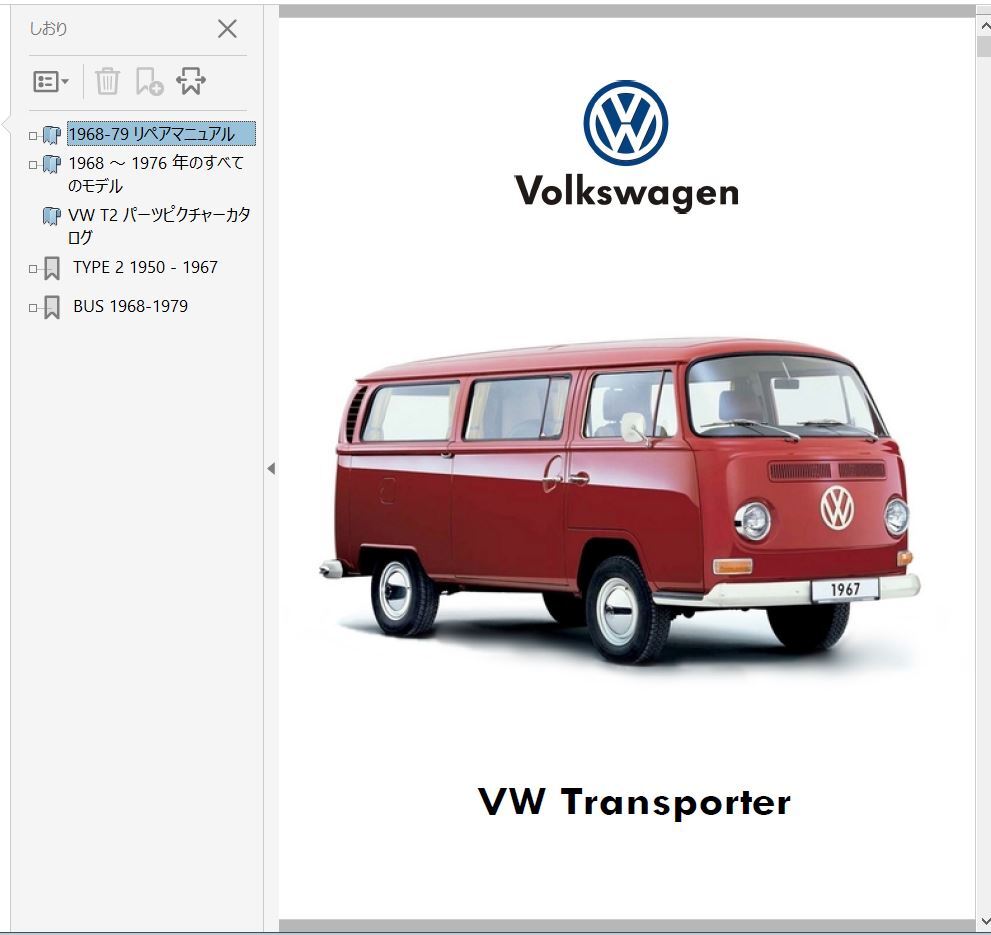Screen dimensions: 991x935
Task: Add a new bookmark
Action: pyautogui.click(x=149, y=82)
